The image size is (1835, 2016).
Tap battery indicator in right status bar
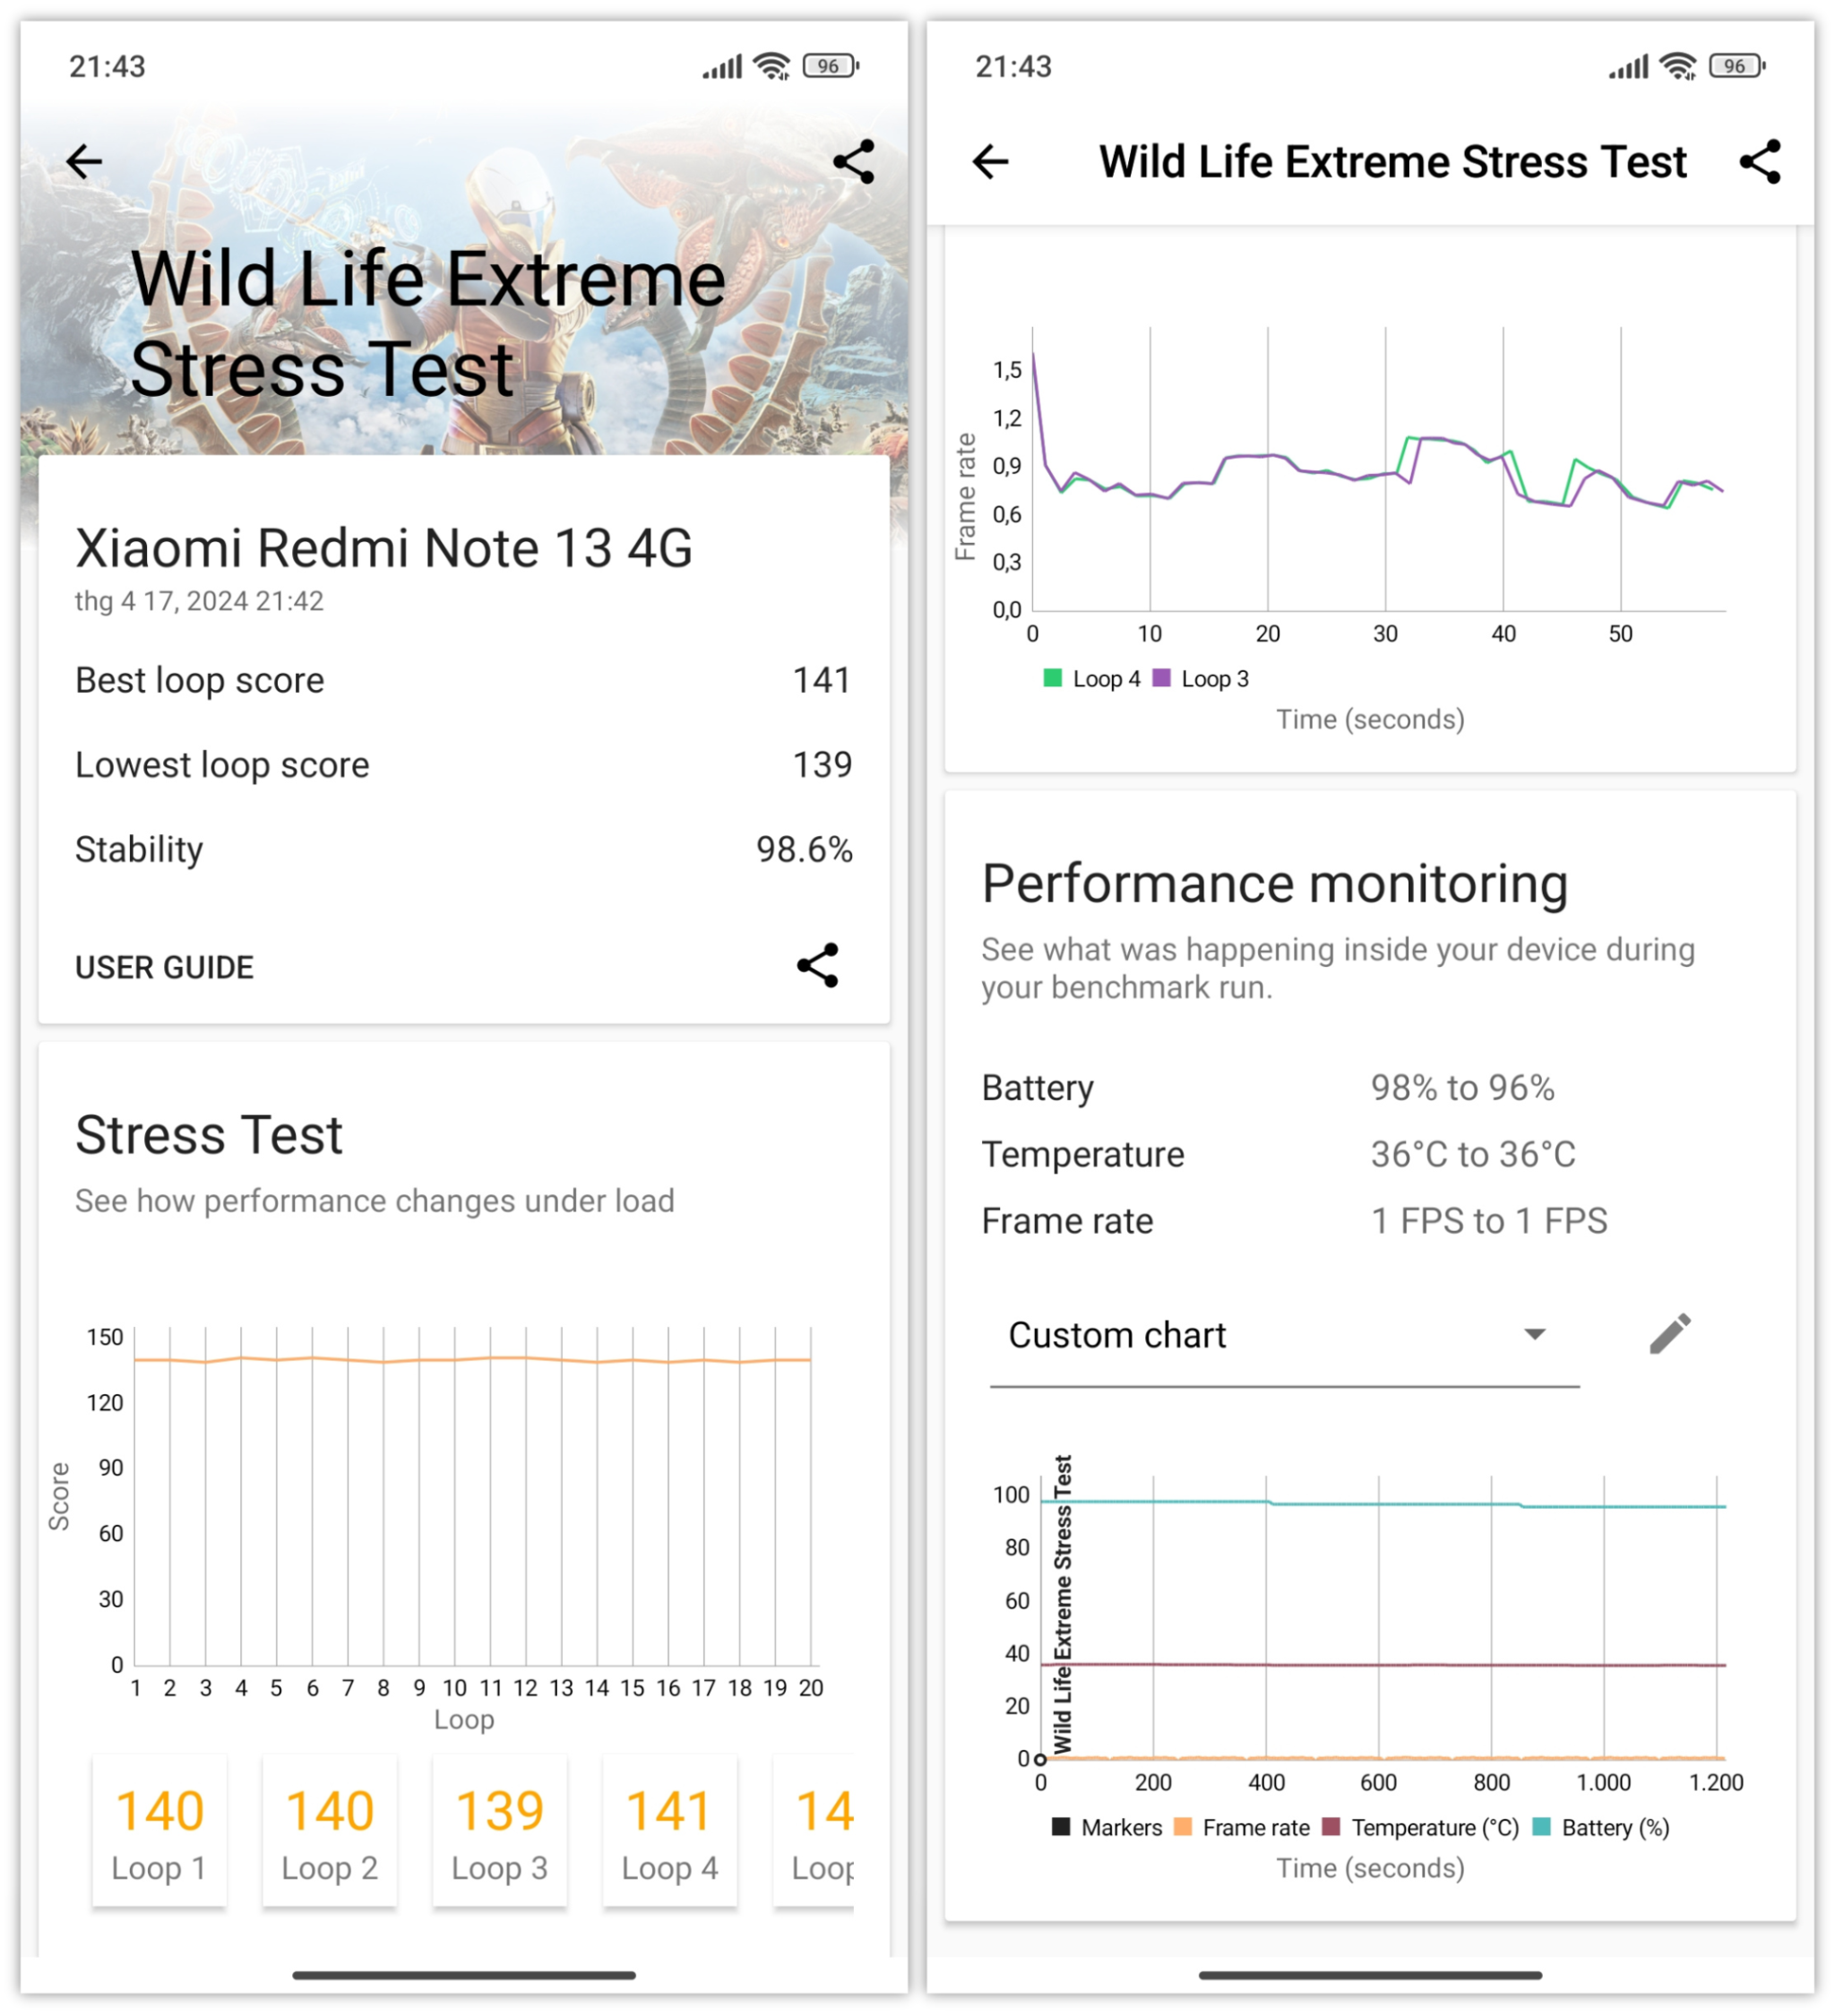point(1737,66)
